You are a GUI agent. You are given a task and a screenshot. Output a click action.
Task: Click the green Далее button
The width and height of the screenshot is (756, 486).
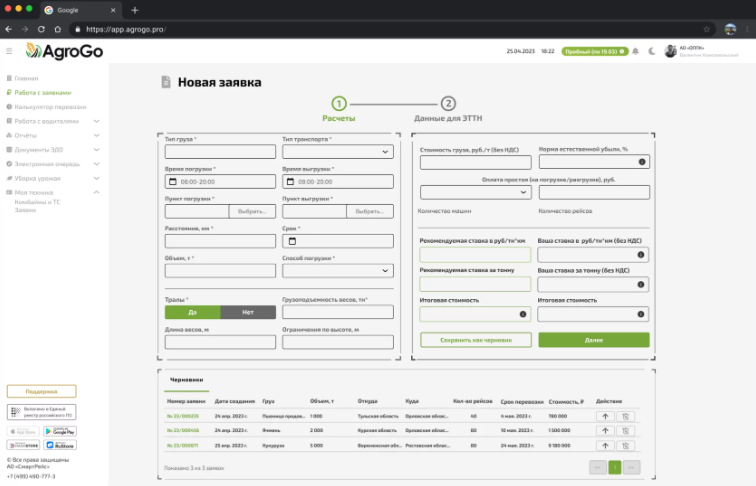pyautogui.click(x=594, y=340)
